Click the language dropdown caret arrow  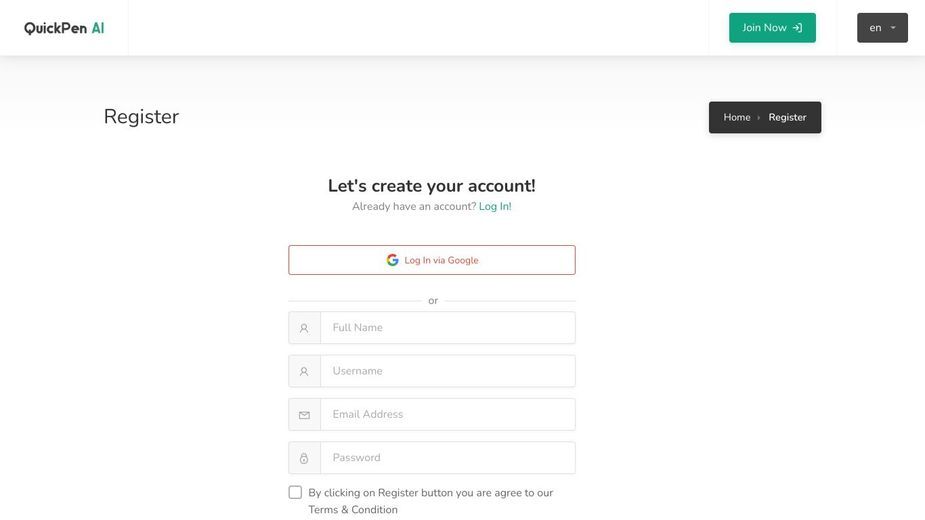(x=893, y=28)
